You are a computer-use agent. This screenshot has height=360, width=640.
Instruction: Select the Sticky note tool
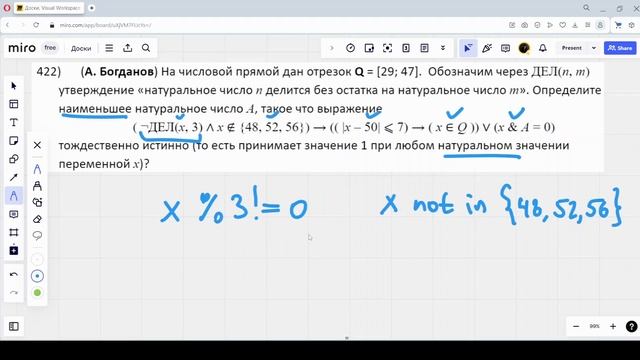pyautogui.click(x=13, y=141)
